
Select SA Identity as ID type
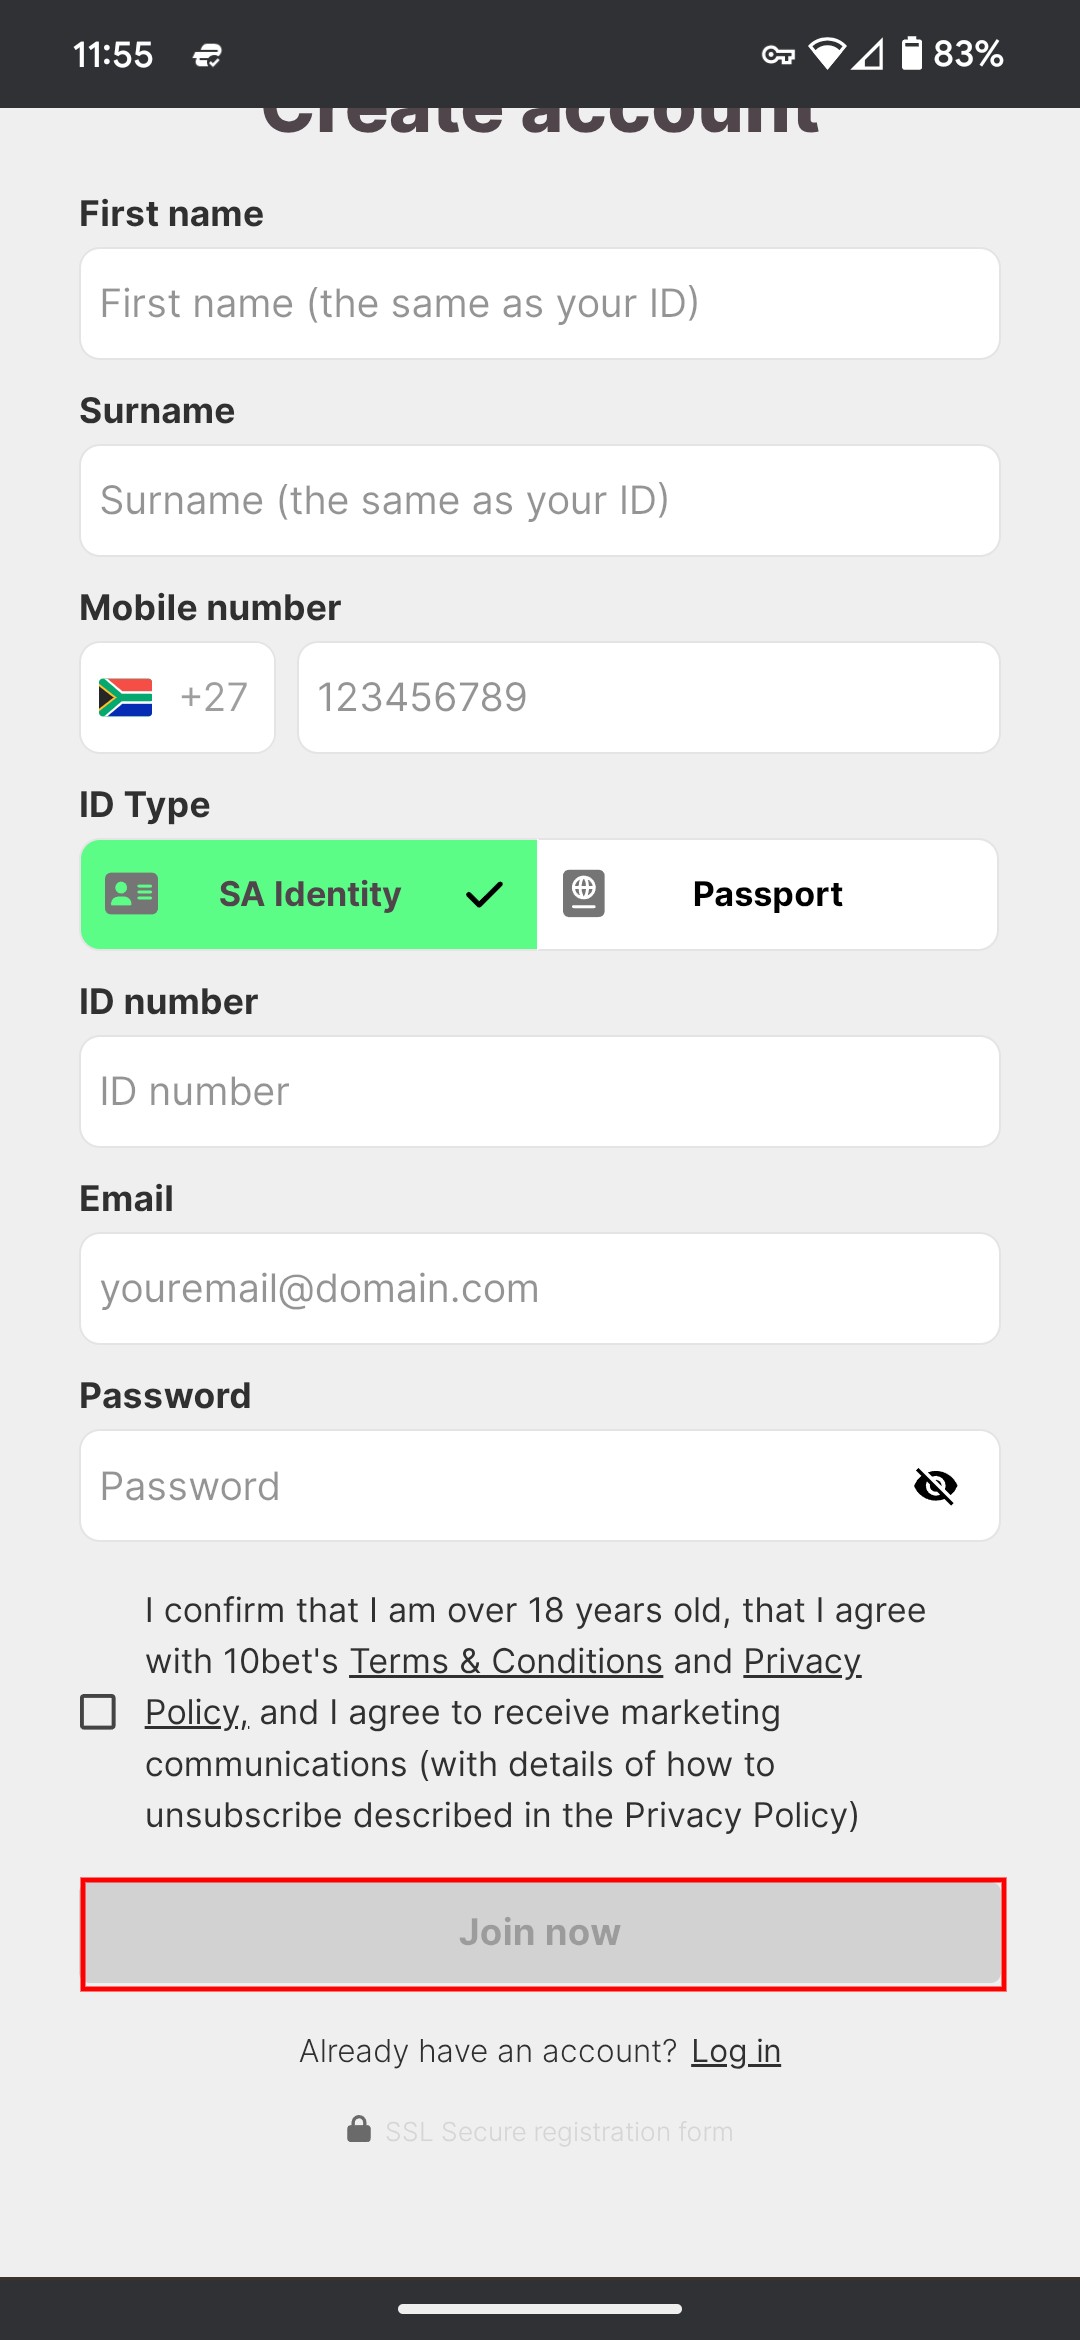coord(309,894)
